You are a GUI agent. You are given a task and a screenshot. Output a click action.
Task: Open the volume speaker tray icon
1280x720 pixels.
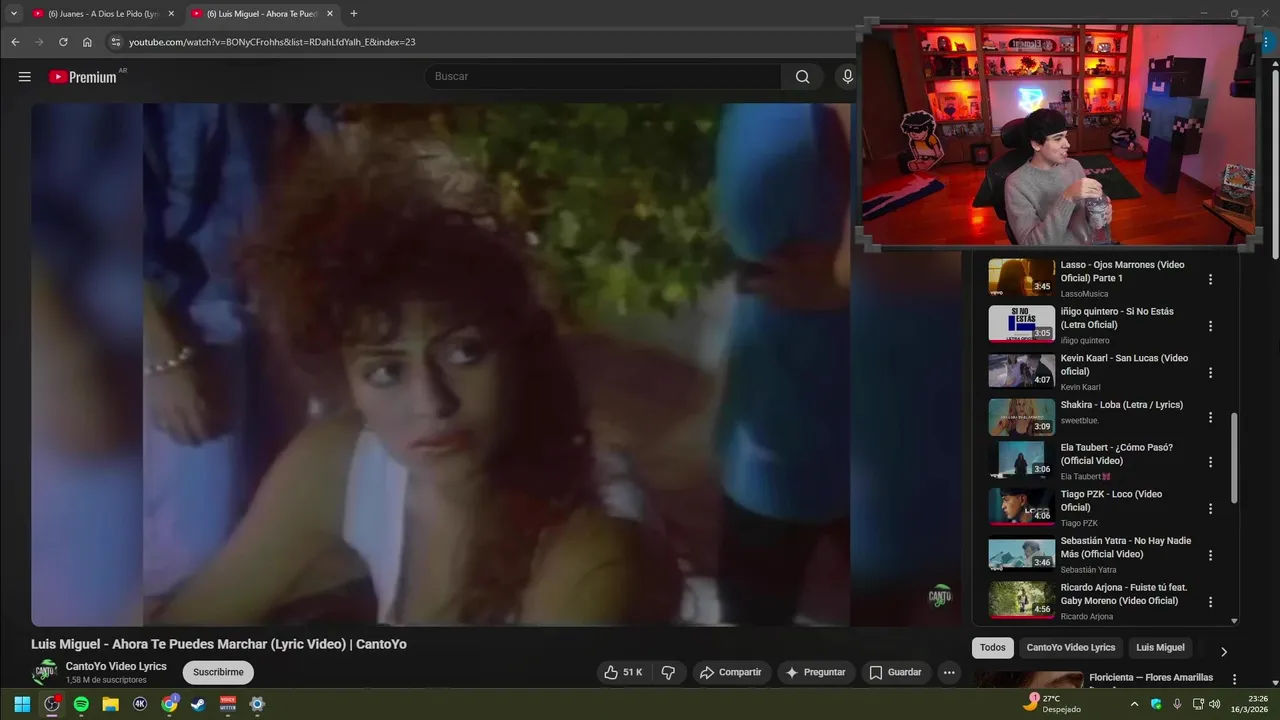[1214, 704]
